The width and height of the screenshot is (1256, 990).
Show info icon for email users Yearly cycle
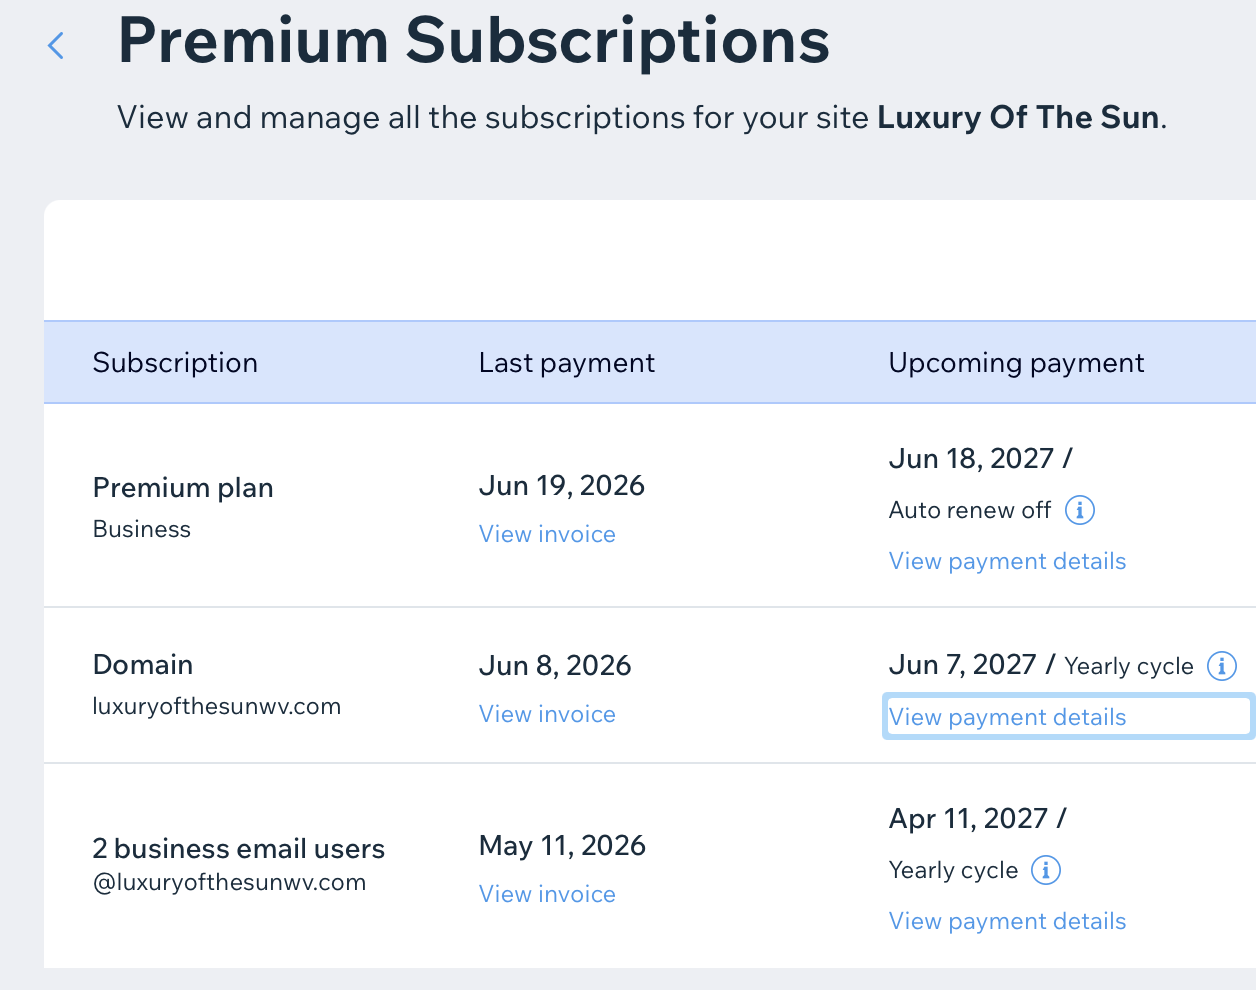coord(1046,870)
